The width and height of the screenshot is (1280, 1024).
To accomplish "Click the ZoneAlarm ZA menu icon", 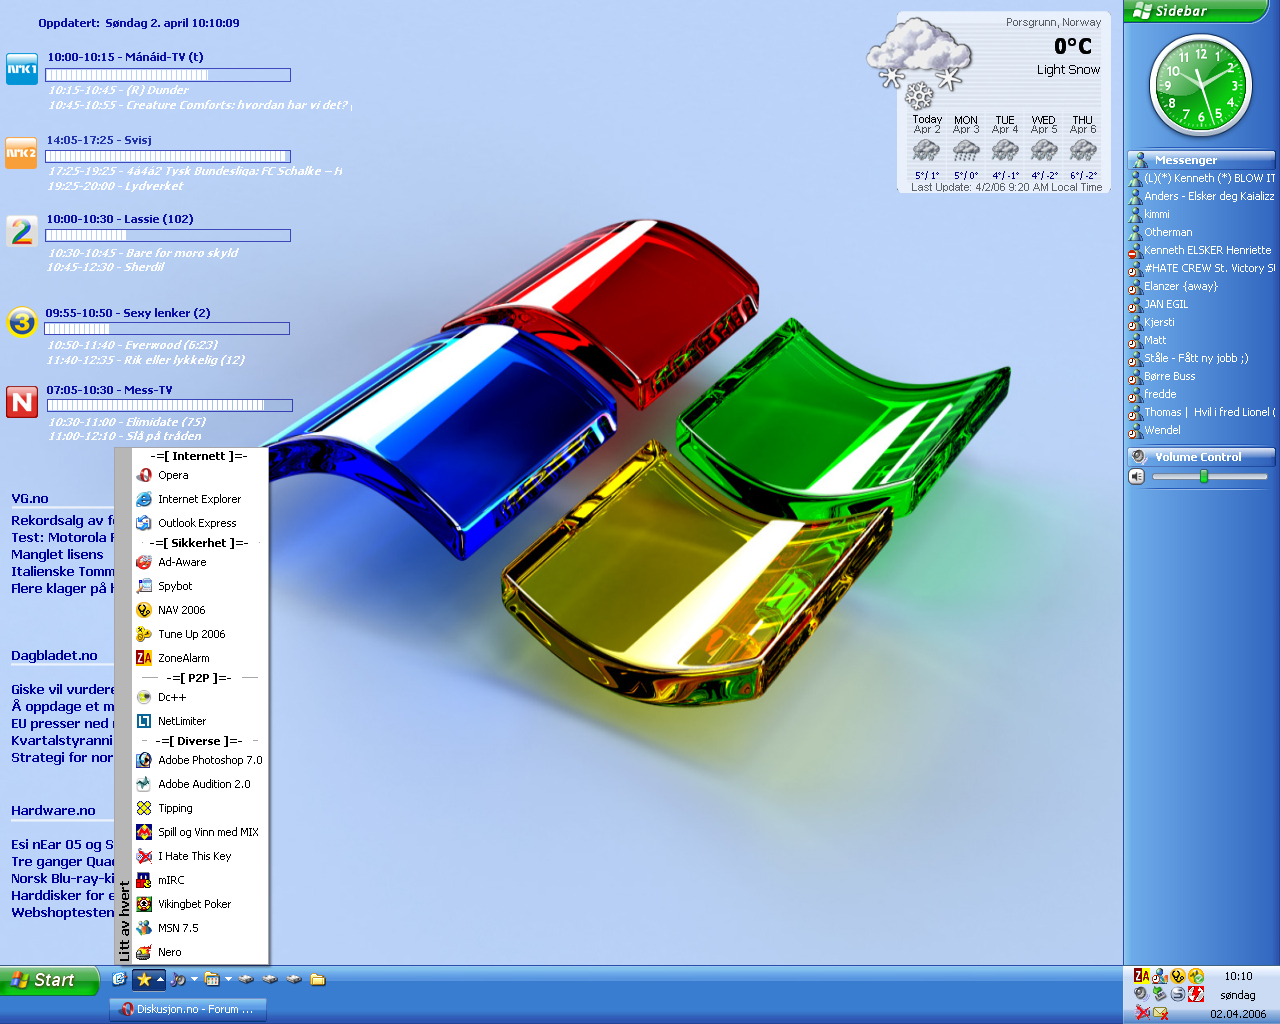I will (x=144, y=658).
